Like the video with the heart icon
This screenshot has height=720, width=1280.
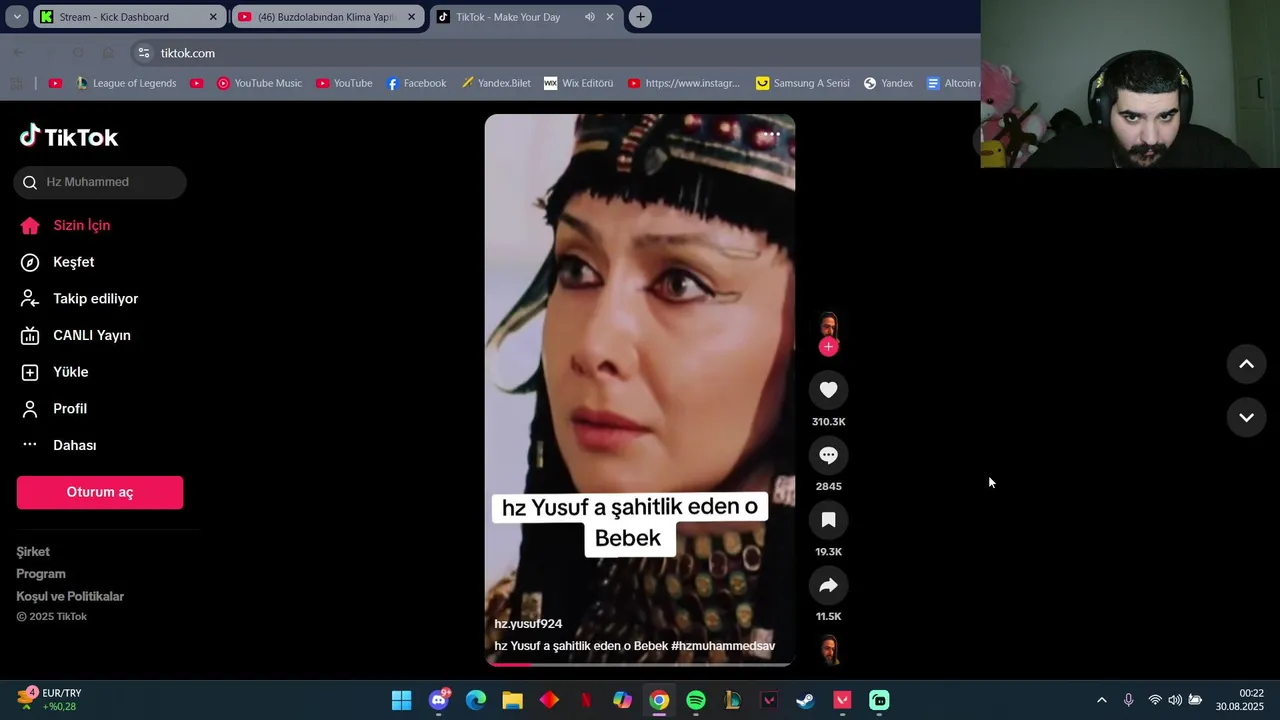coord(828,390)
